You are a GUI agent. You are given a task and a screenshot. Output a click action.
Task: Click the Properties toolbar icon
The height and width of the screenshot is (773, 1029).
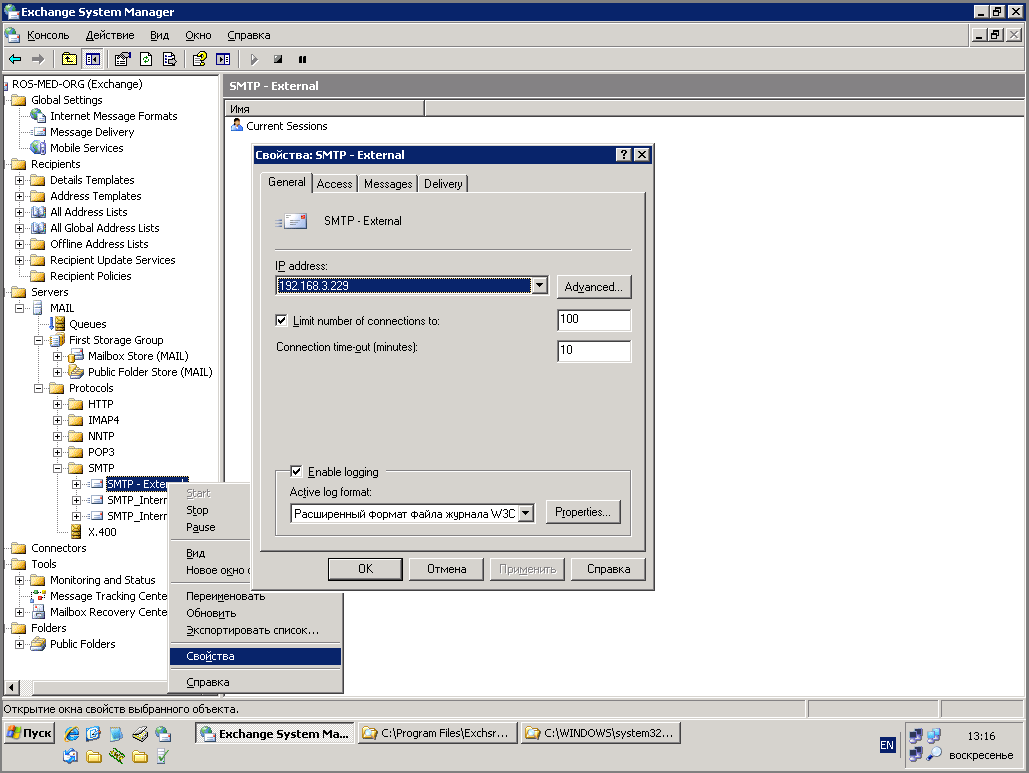tap(122, 59)
